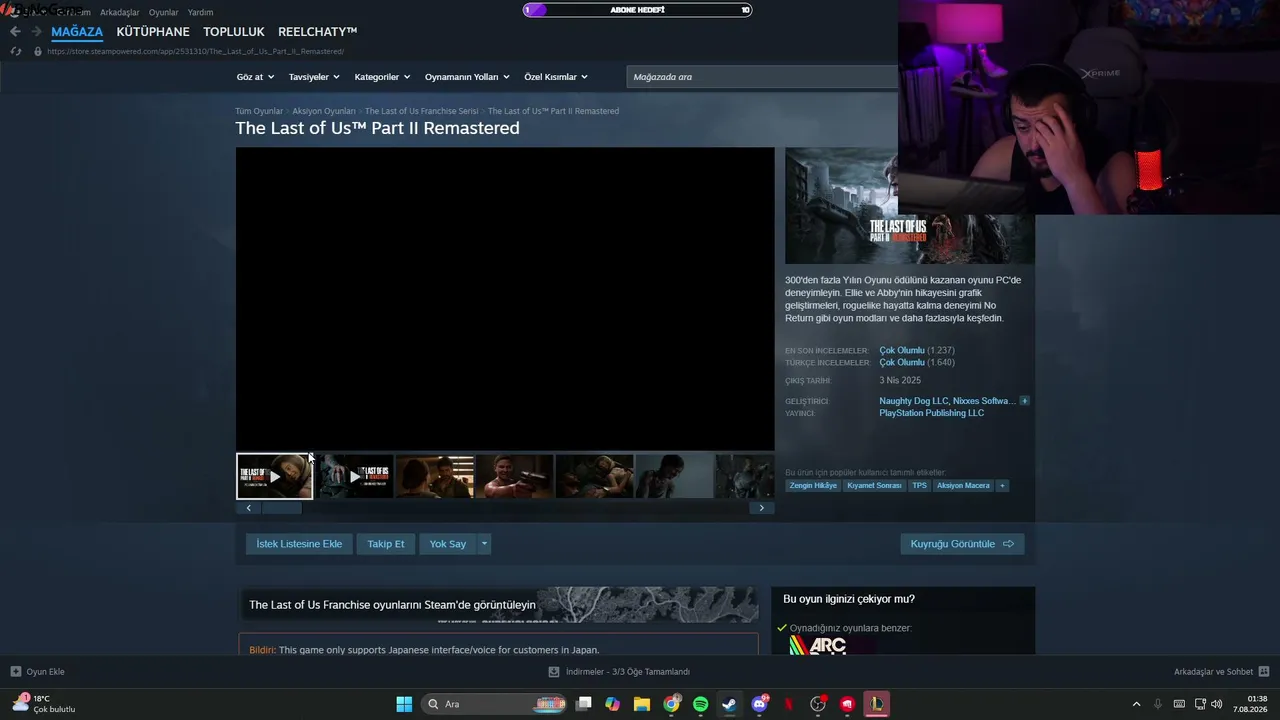Viewport: 1280px width, 720px height.
Task: Select the Zengin Hikâye tag
Action: pyautogui.click(x=813, y=486)
